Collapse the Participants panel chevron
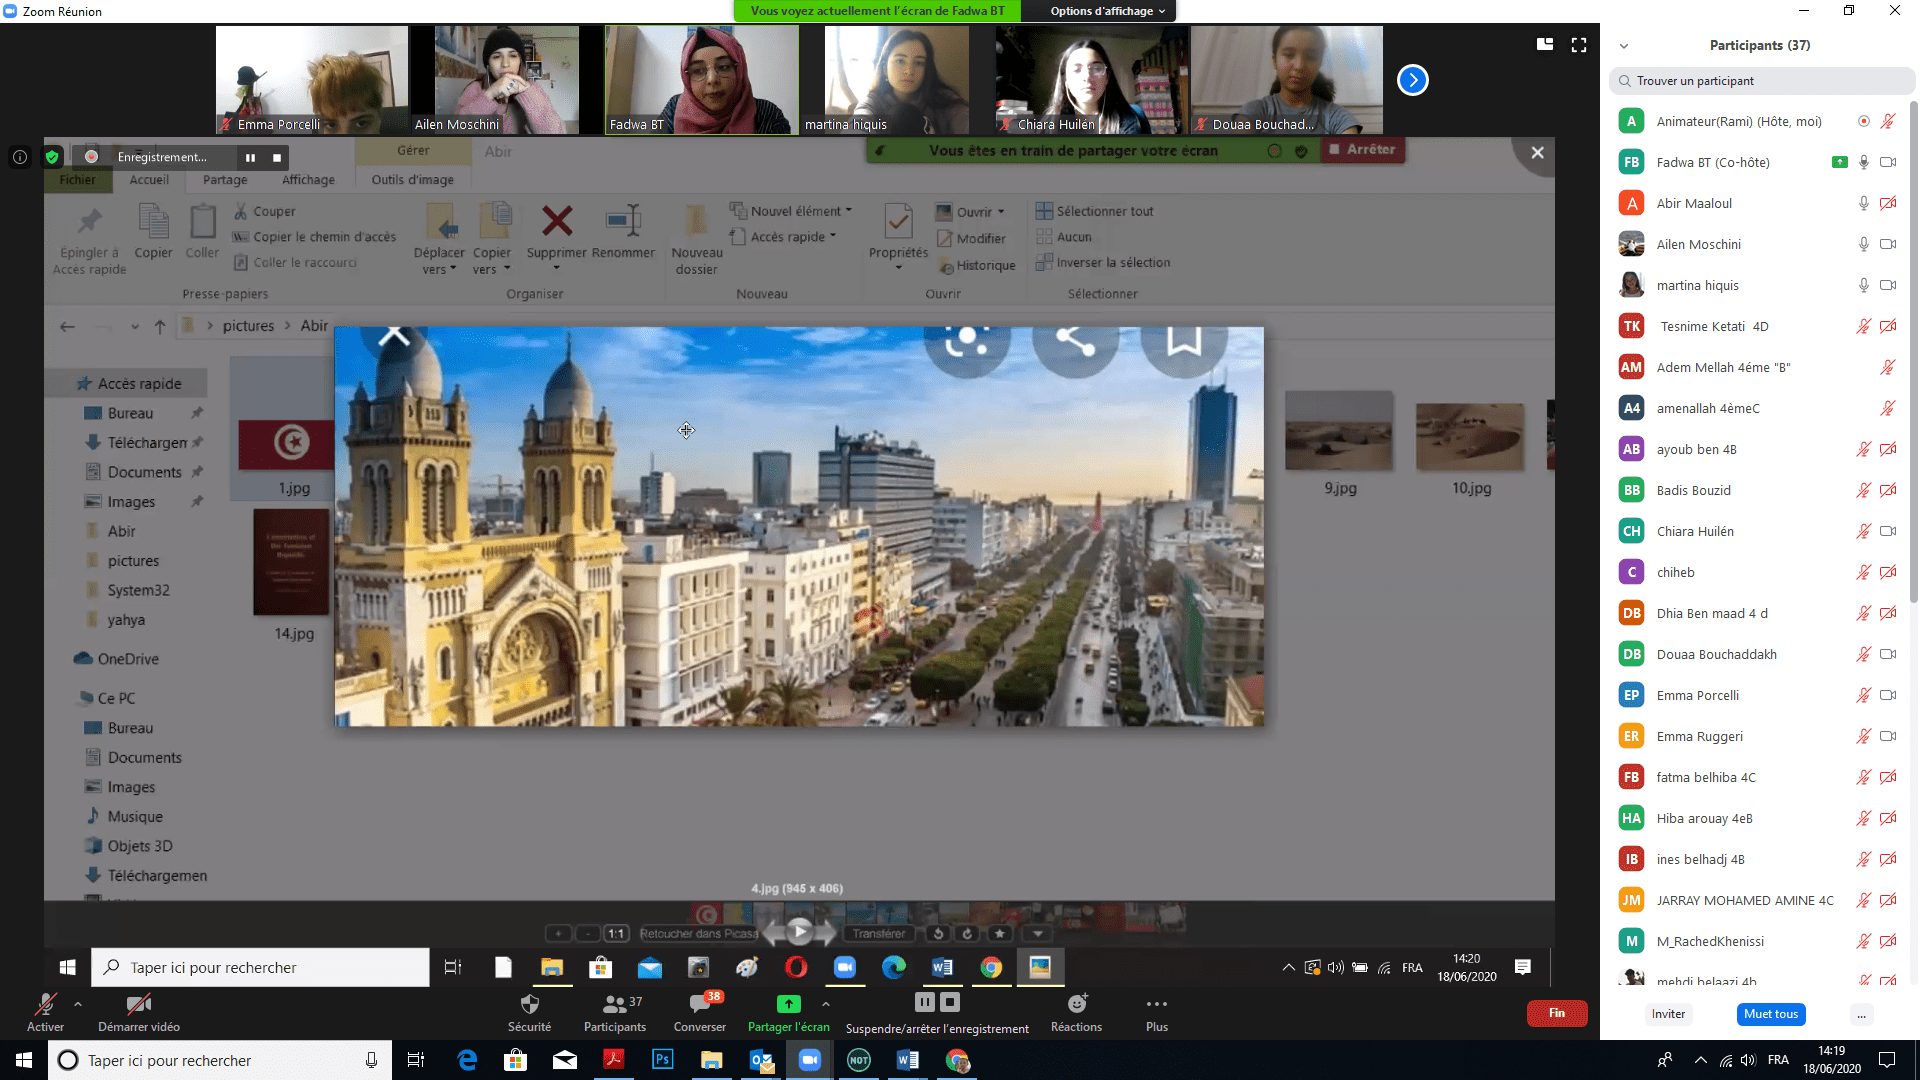Image resolution: width=1920 pixels, height=1080 pixels. click(1624, 46)
